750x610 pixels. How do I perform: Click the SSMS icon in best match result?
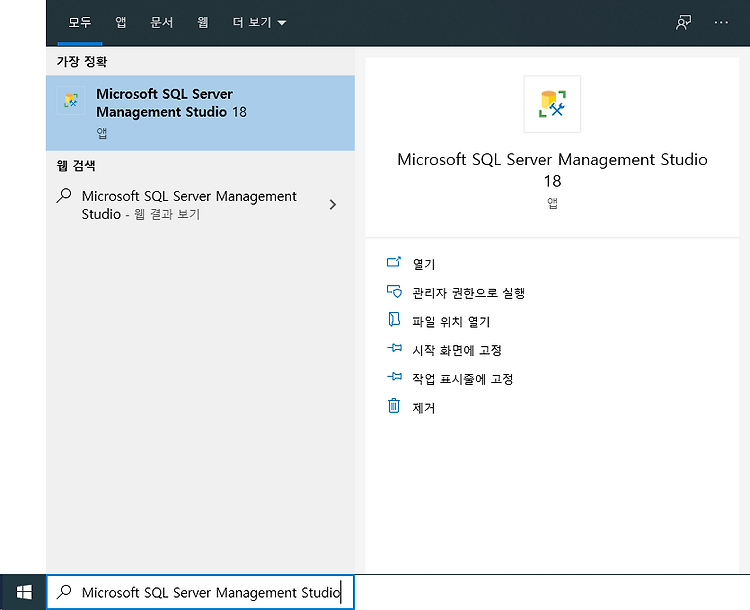pyautogui.click(x=71, y=100)
